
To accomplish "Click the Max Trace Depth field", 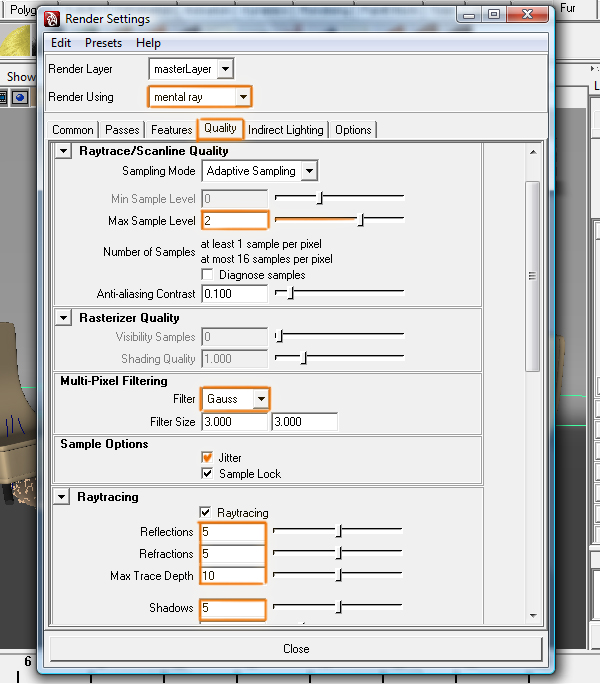I will [x=233, y=575].
